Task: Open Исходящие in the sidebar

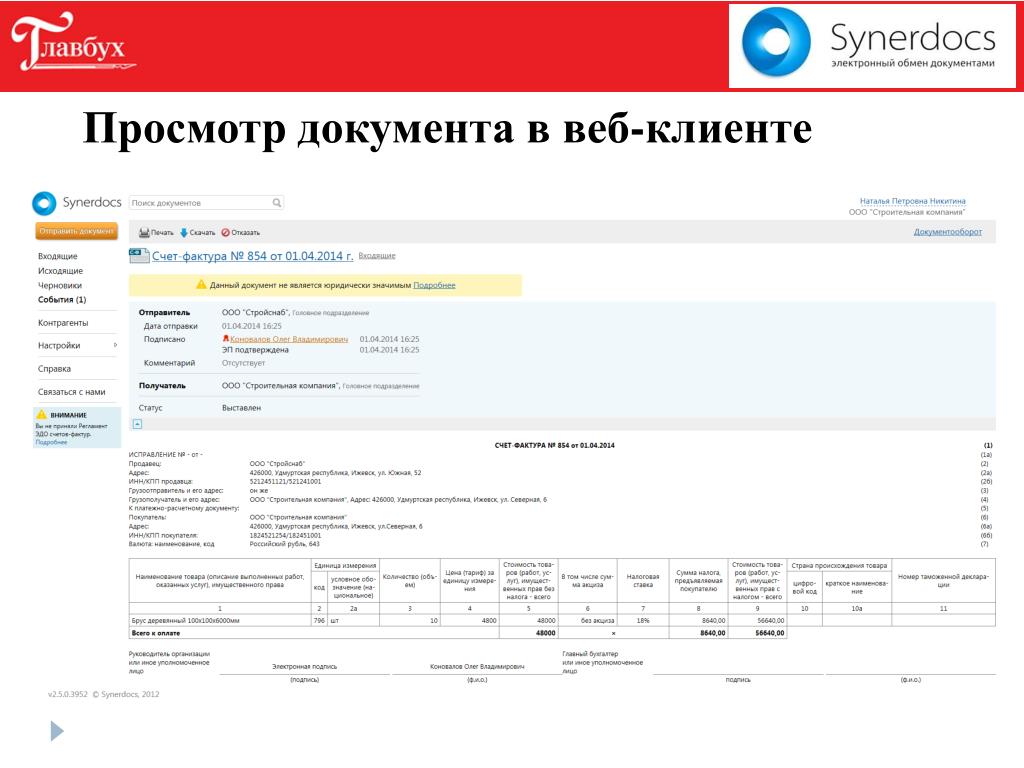Action: (x=60, y=270)
